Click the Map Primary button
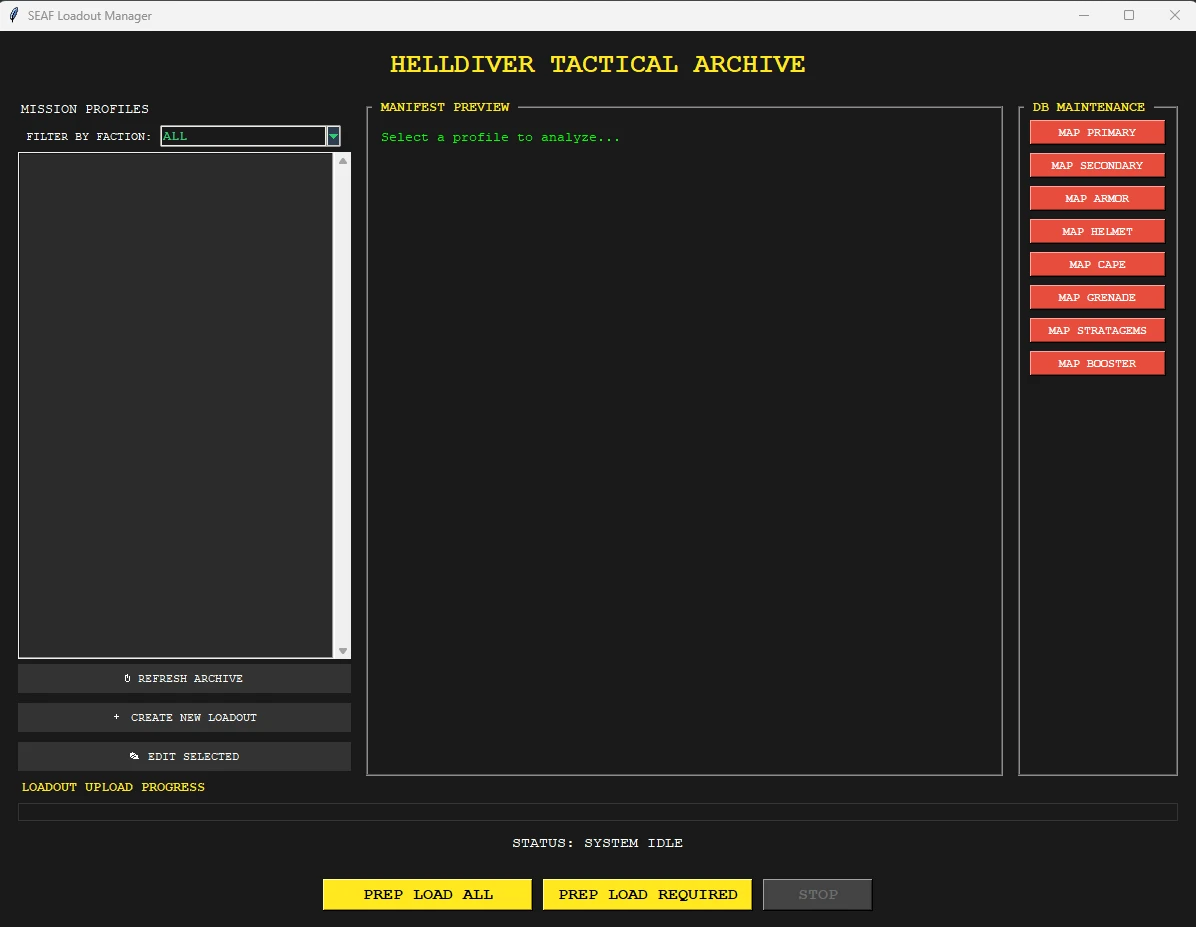Viewport: 1196px width, 927px height. [1097, 132]
